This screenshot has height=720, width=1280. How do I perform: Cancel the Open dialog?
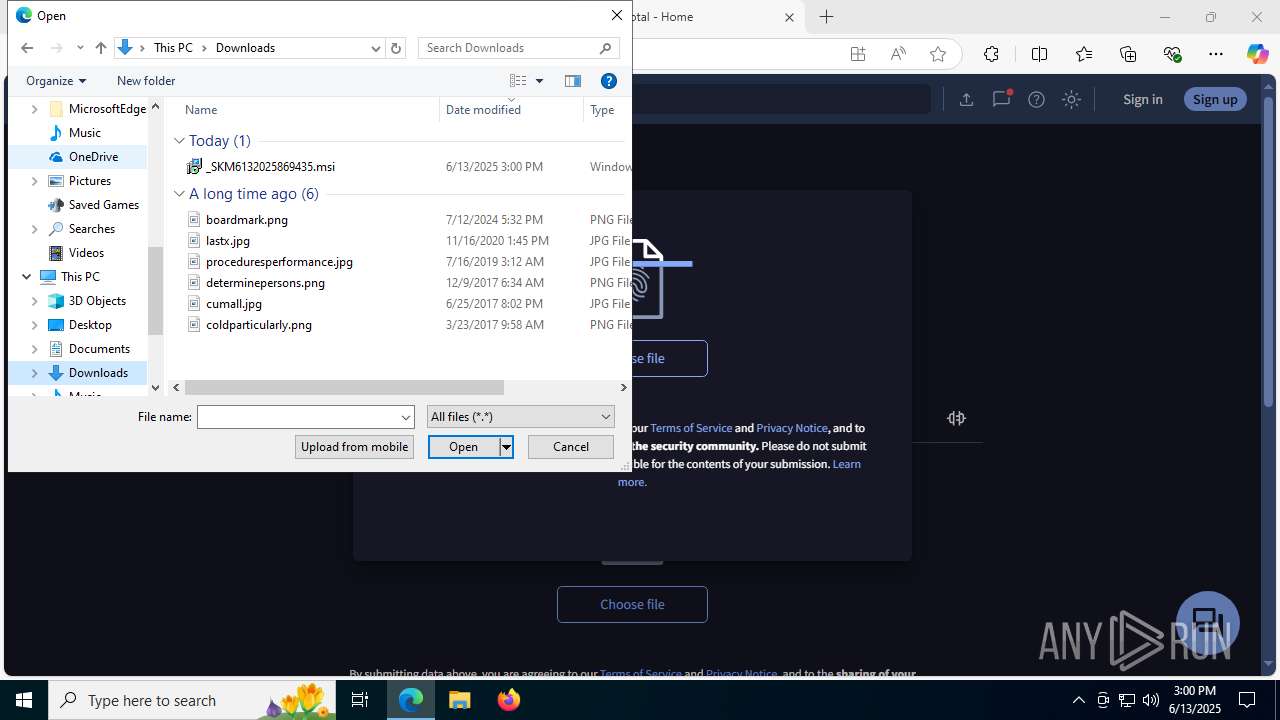click(571, 447)
